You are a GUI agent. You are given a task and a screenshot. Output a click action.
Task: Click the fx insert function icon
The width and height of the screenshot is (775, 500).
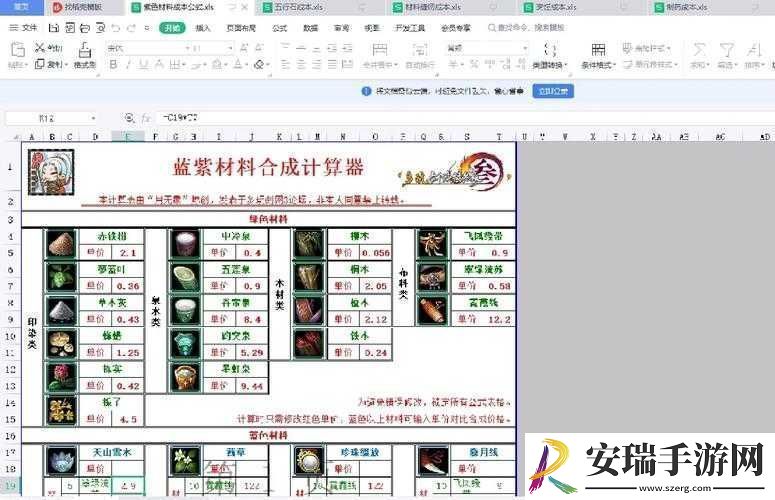[x=146, y=118]
